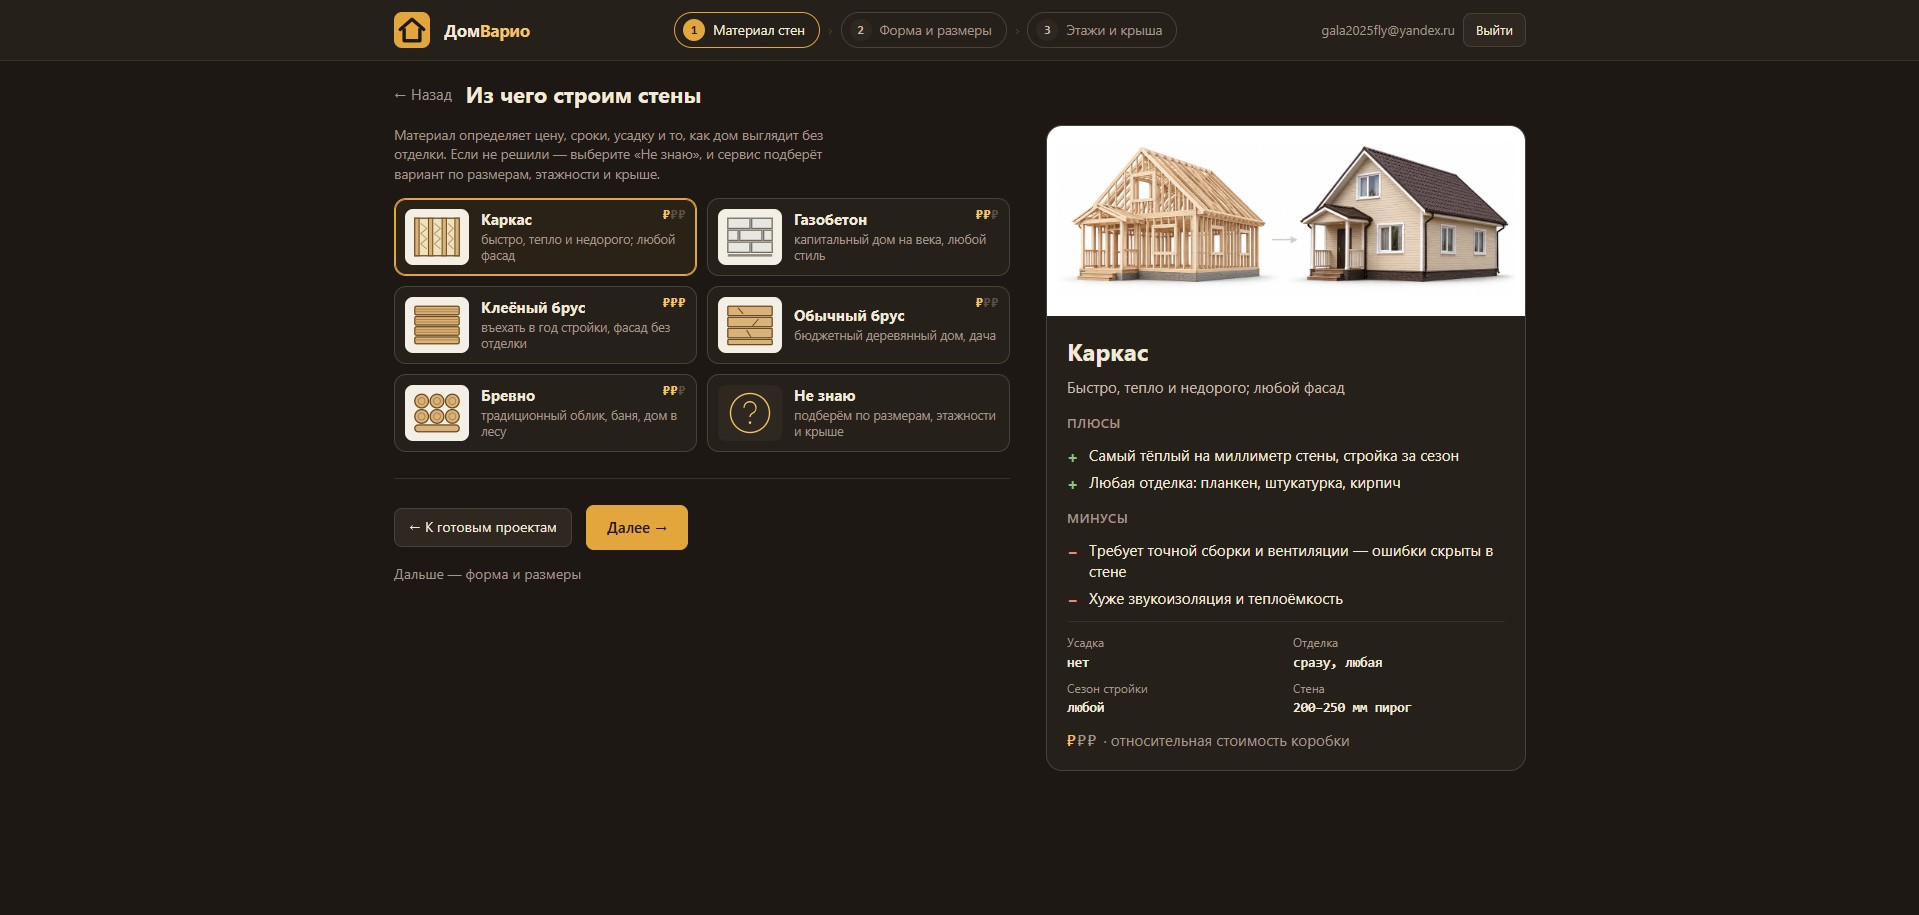Click the price rubles indicator on Каркас card
This screenshot has height=915, width=1919.
674,215
